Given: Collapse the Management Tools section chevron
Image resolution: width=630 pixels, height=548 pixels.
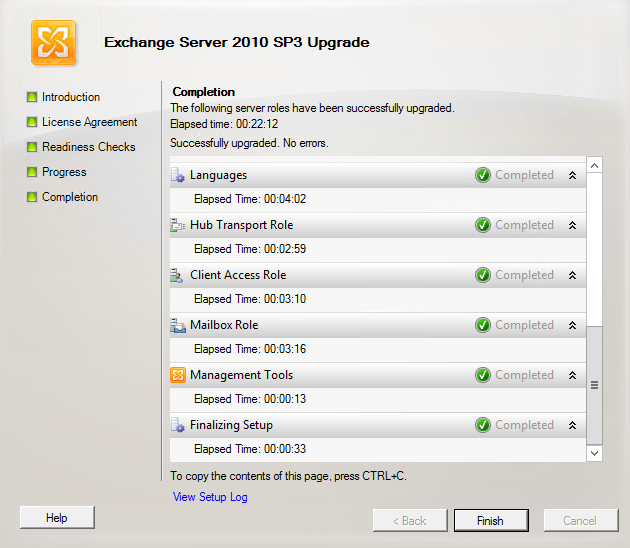Looking at the screenshot, I should pyautogui.click(x=573, y=375).
